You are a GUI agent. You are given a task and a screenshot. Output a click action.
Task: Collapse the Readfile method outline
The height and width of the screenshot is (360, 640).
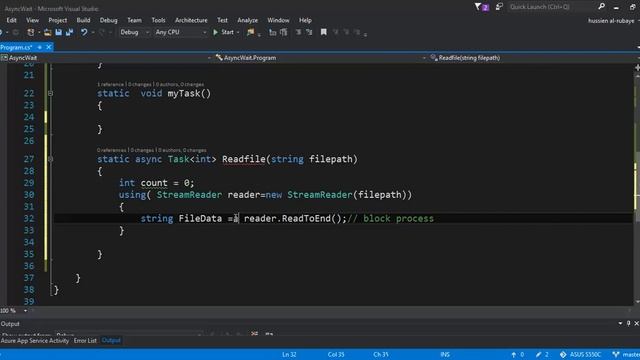click(50, 159)
